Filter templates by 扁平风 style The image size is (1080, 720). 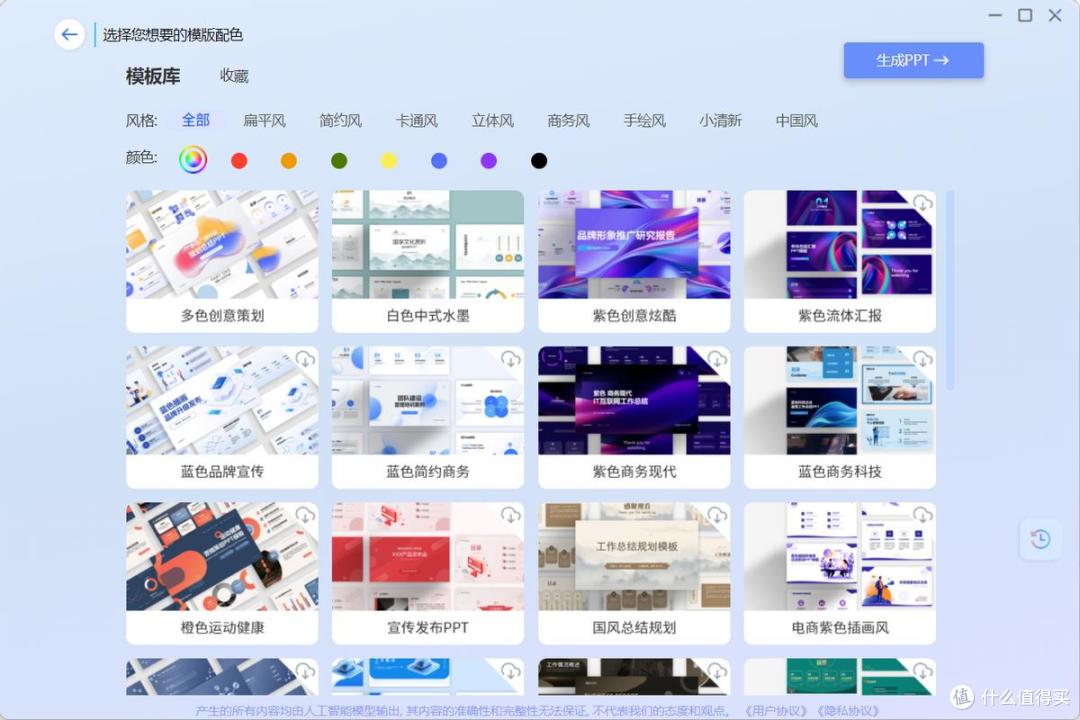tap(264, 121)
